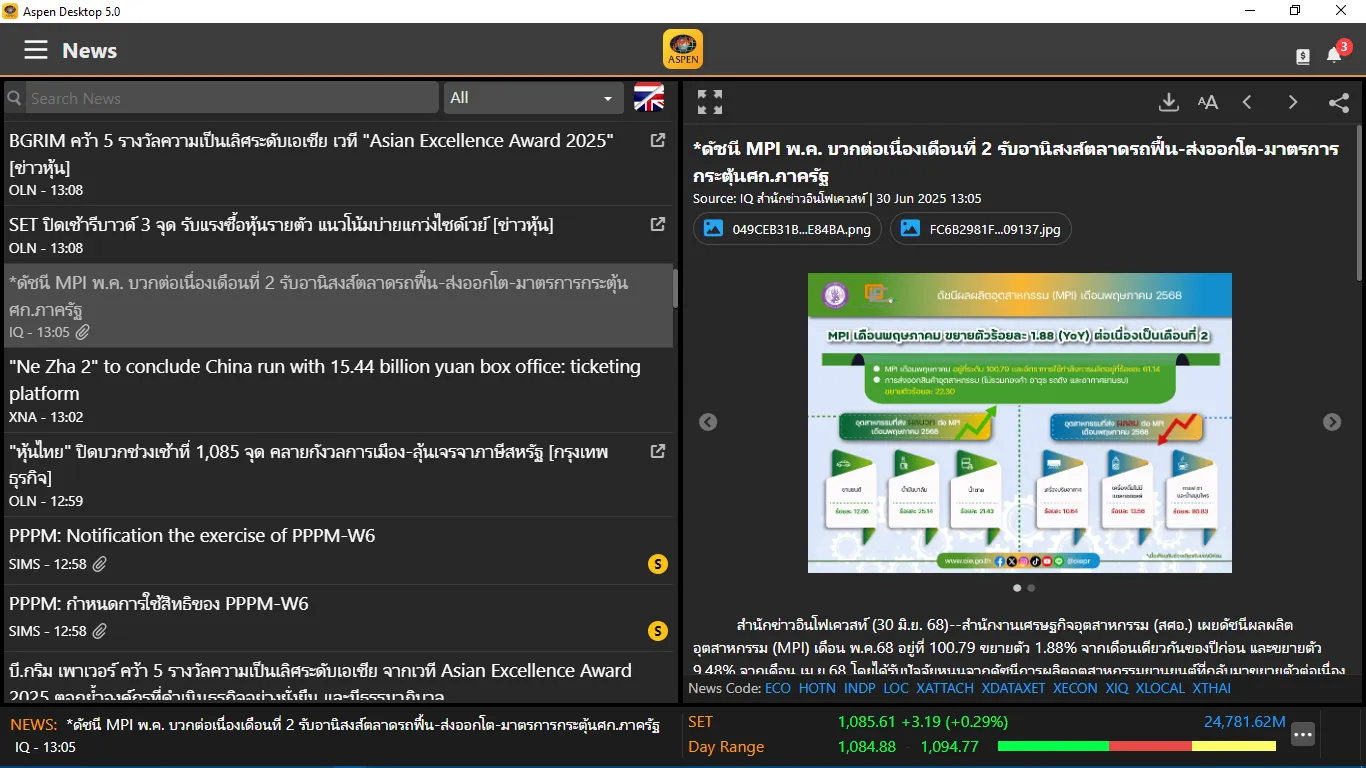
Task: Show next image in carousel
Action: click(x=1332, y=422)
